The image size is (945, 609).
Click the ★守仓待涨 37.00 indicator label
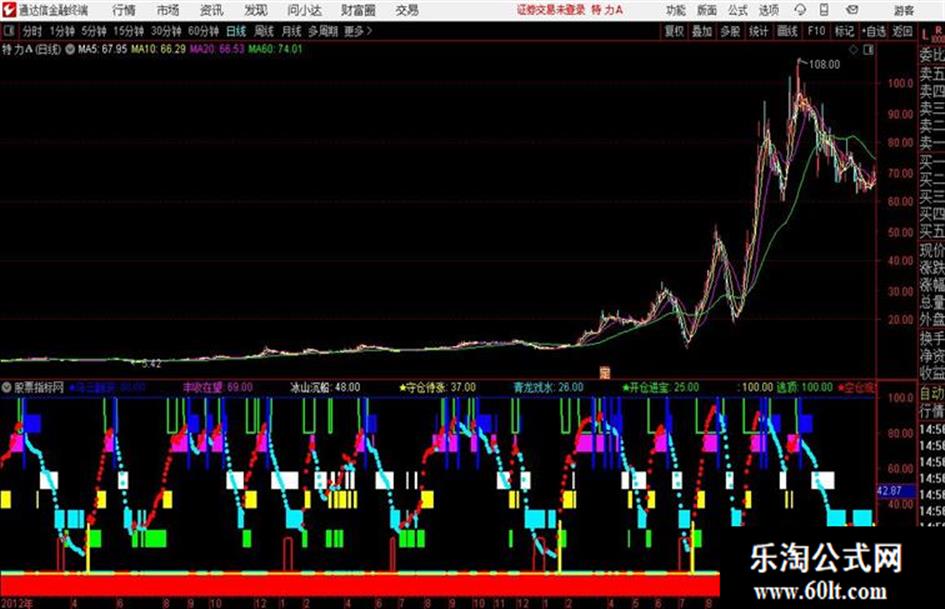[438, 387]
